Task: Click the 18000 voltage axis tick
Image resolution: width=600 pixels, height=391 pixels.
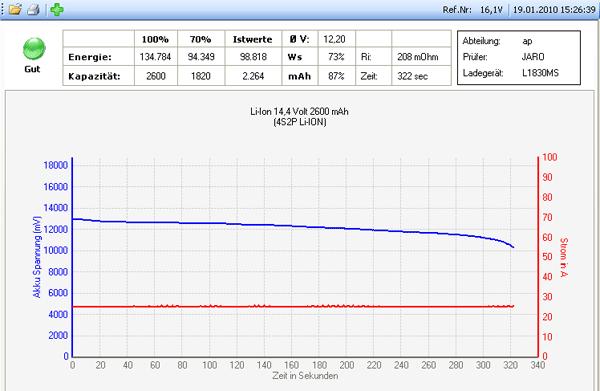Action: (56, 165)
